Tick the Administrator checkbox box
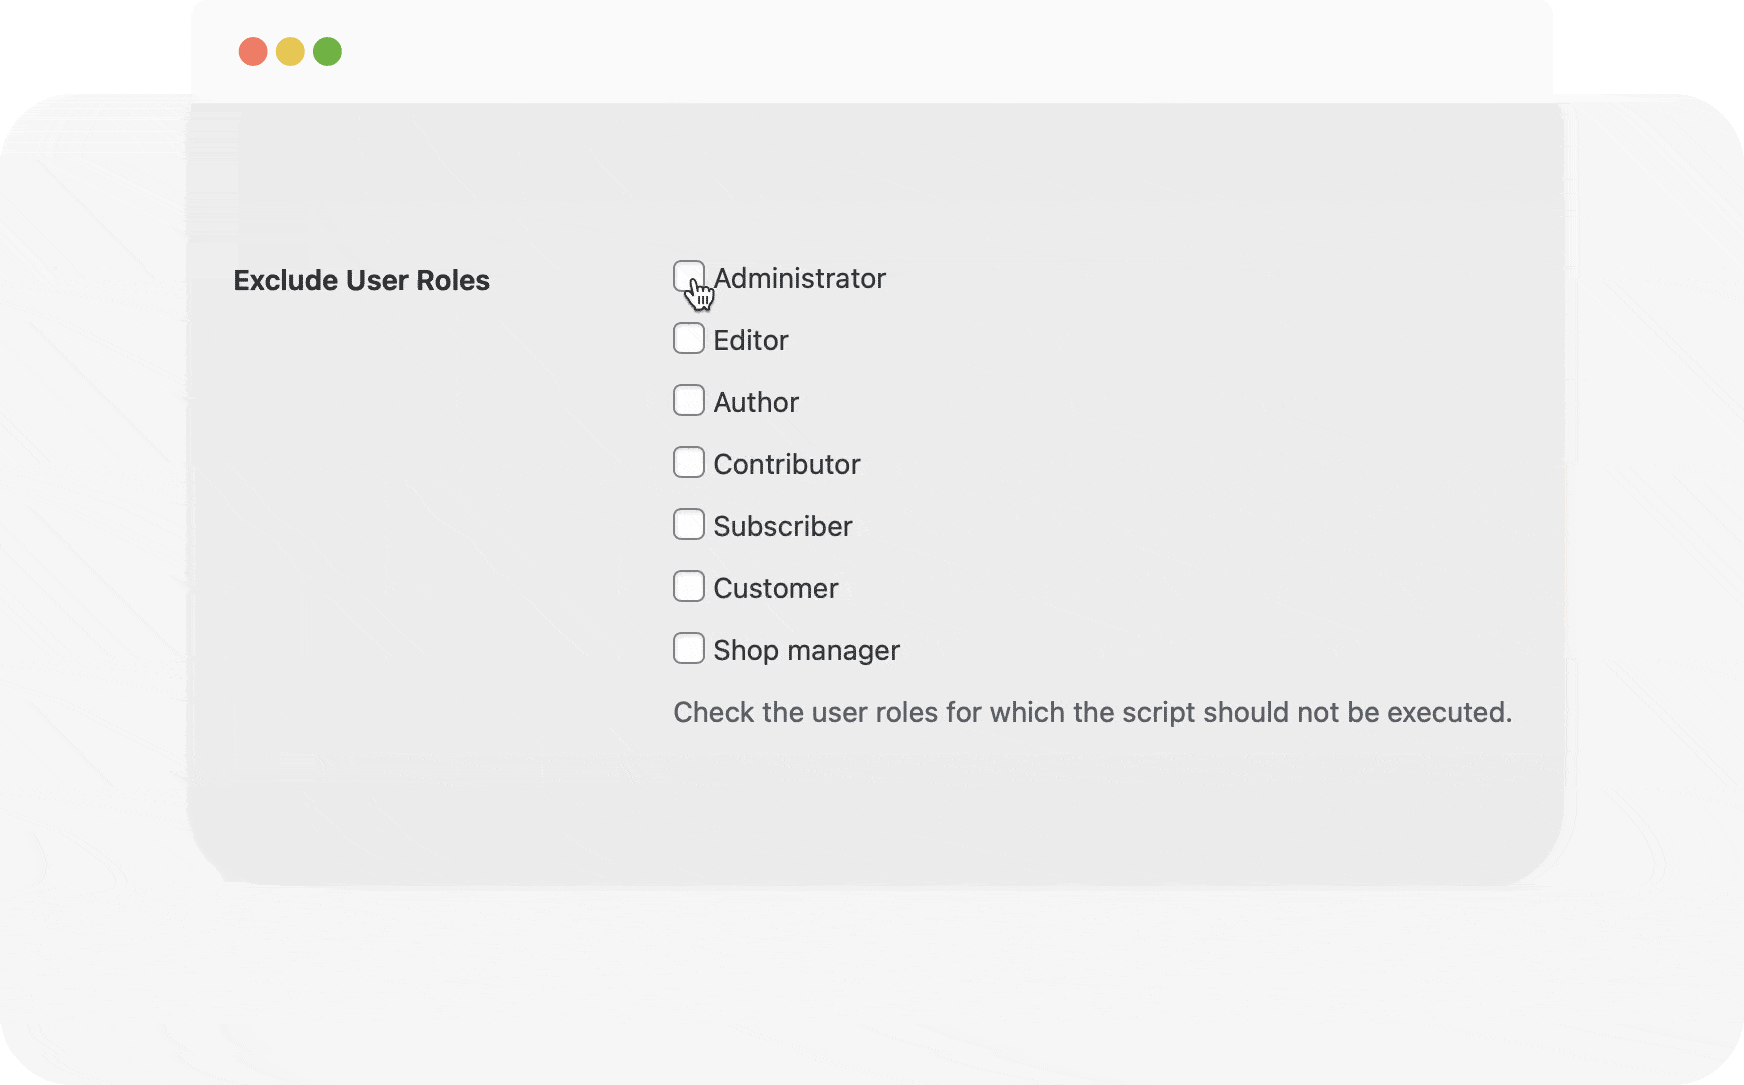Viewport: 1744px width, 1085px height. [x=689, y=276]
